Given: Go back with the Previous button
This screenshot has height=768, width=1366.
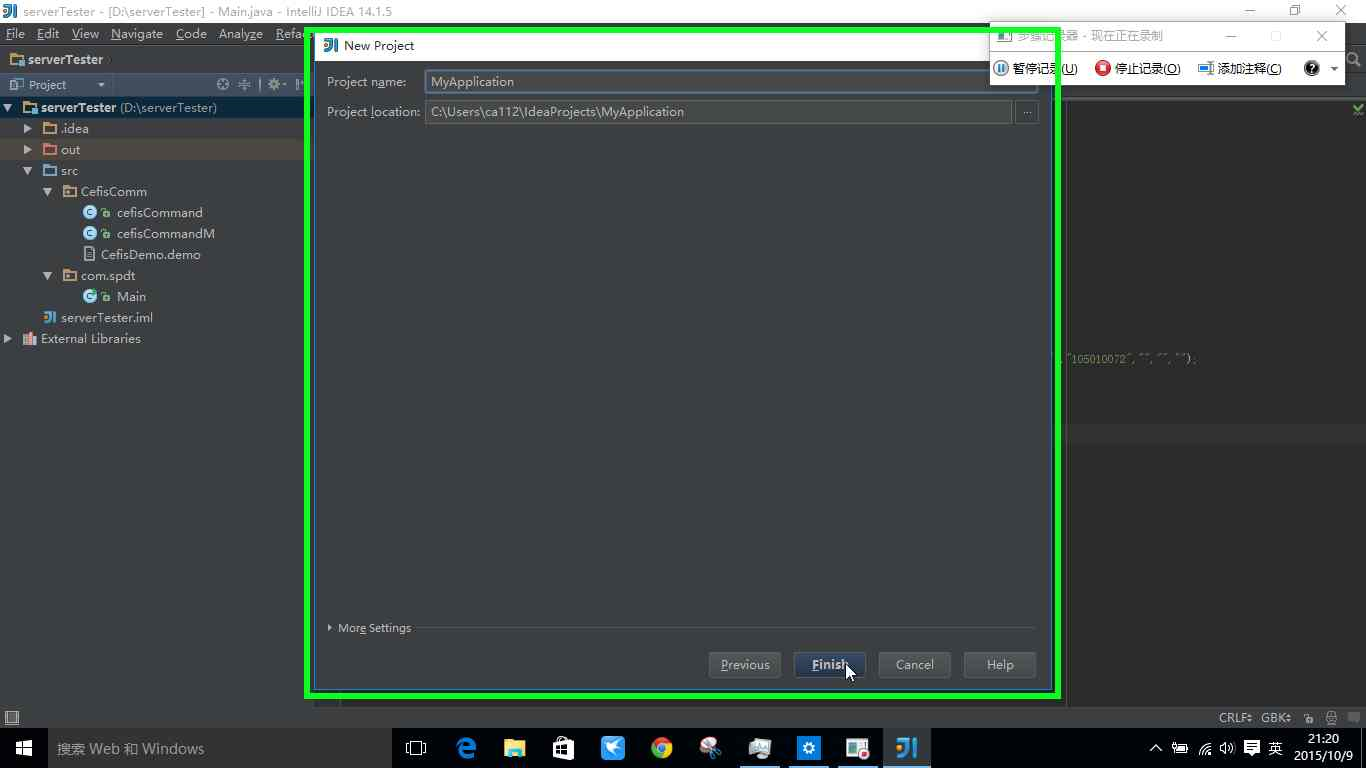Looking at the screenshot, I should [x=745, y=665].
